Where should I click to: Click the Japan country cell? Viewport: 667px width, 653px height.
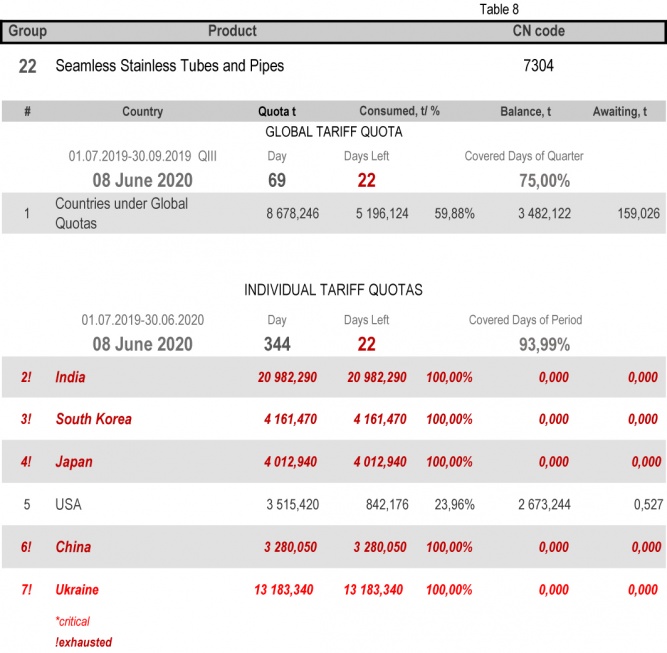coord(75,462)
